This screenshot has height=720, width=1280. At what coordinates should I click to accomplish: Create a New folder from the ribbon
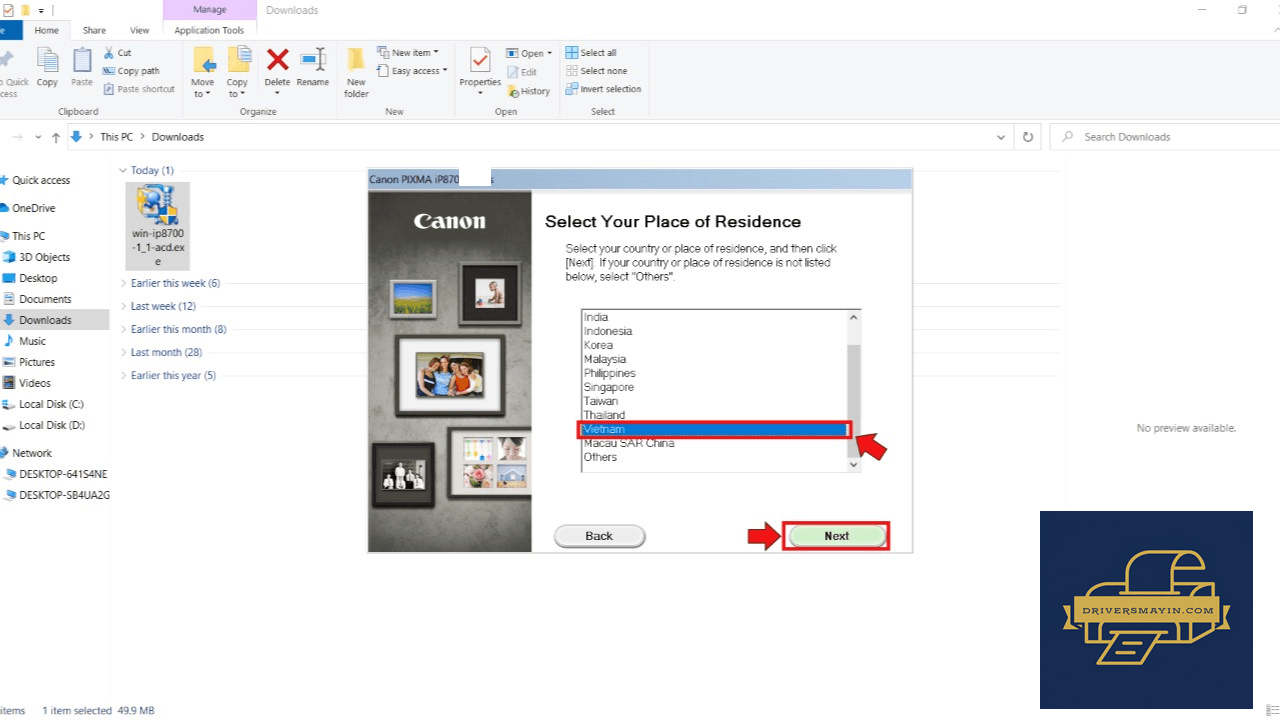click(x=357, y=72)
